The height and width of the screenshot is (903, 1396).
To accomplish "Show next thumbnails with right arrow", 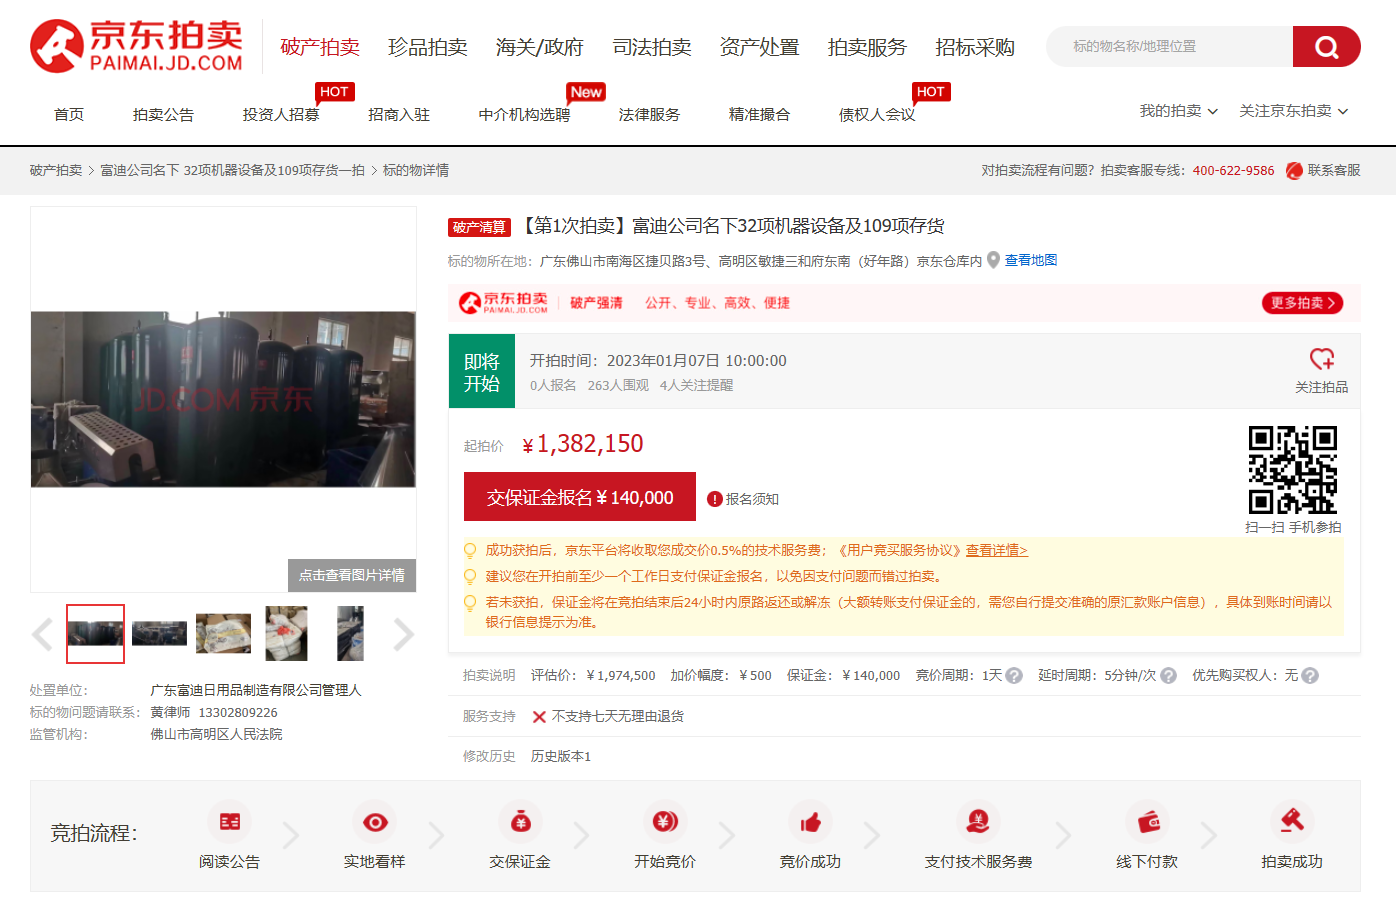I will [x=403, y=634].
